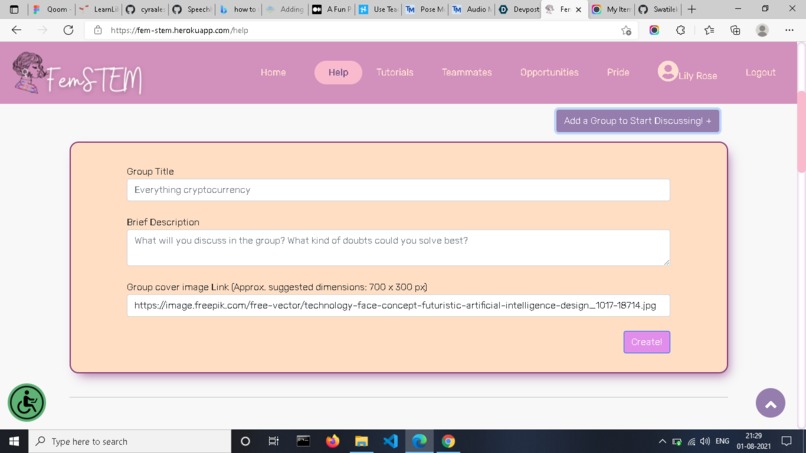Open browser Settings and more menu
806x453 pixels.
(789, 30)
